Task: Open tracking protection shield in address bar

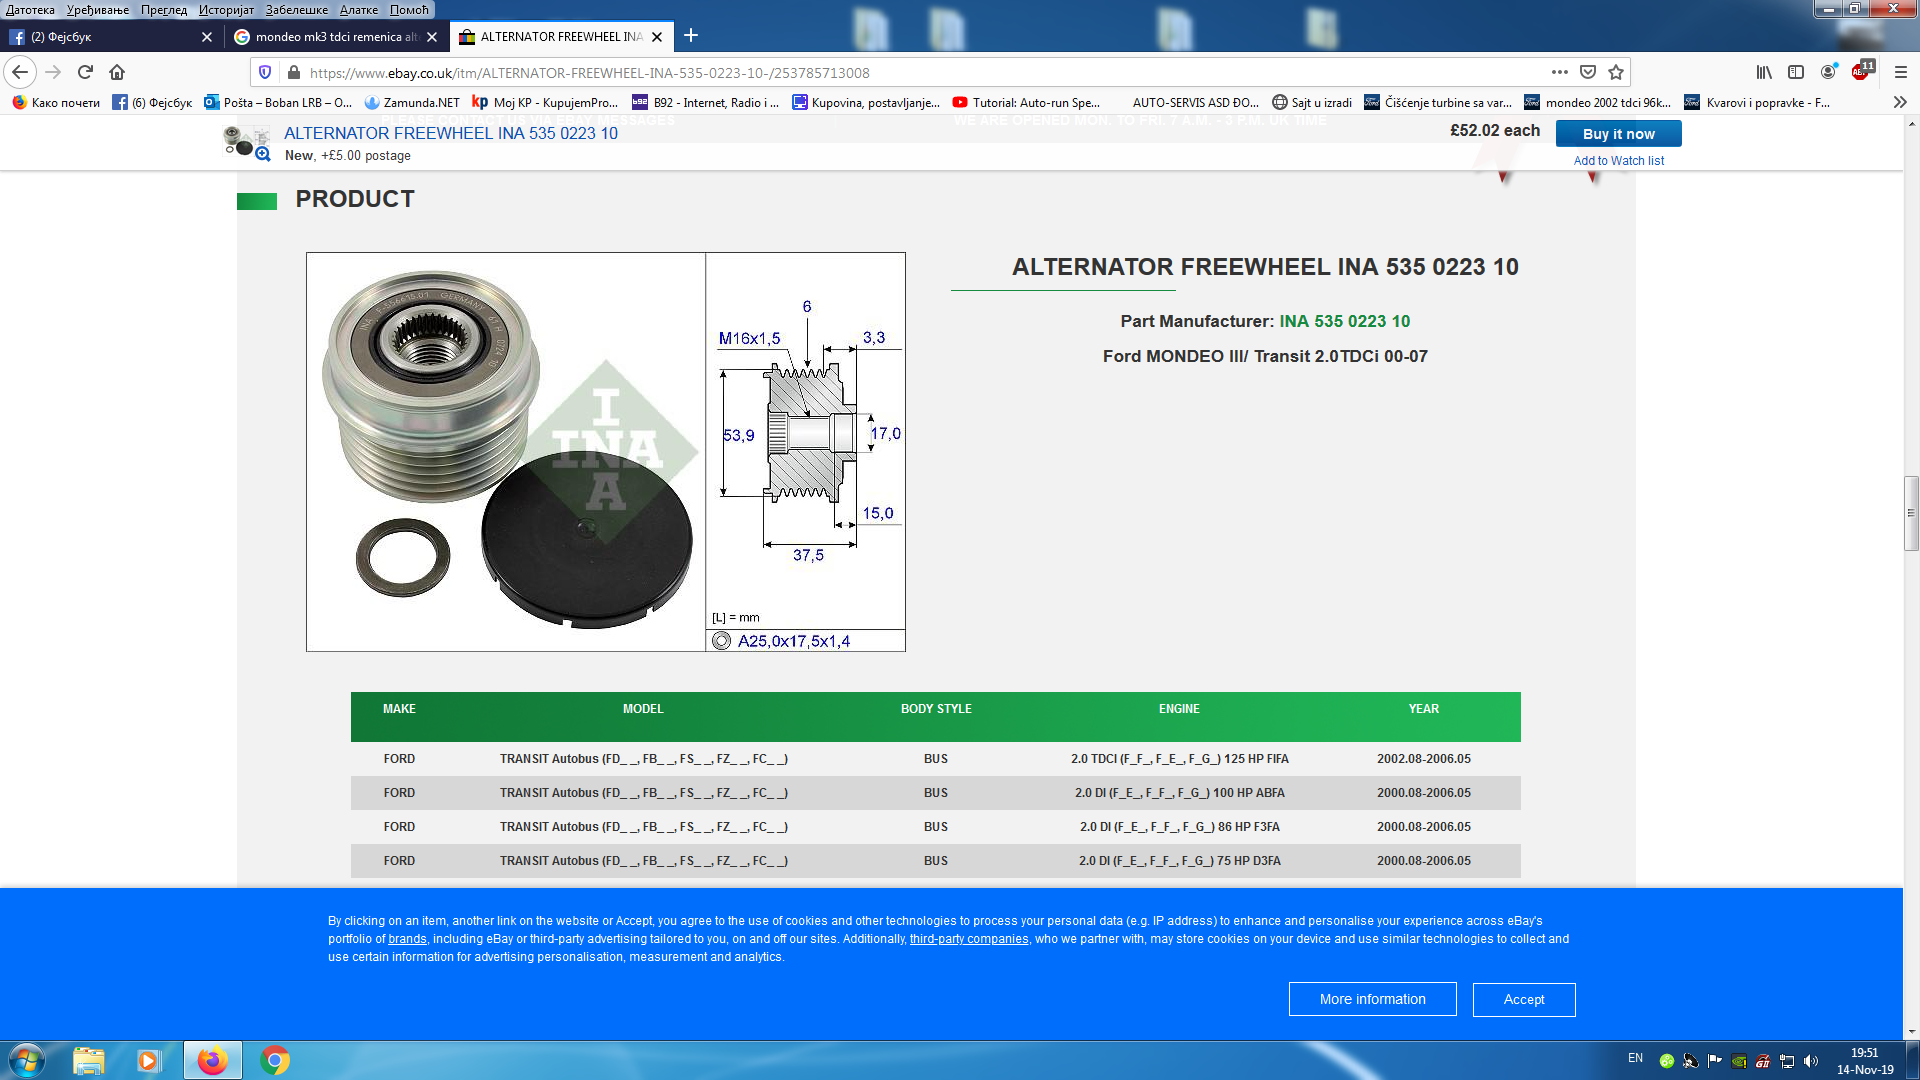Action: pos(265,72)
